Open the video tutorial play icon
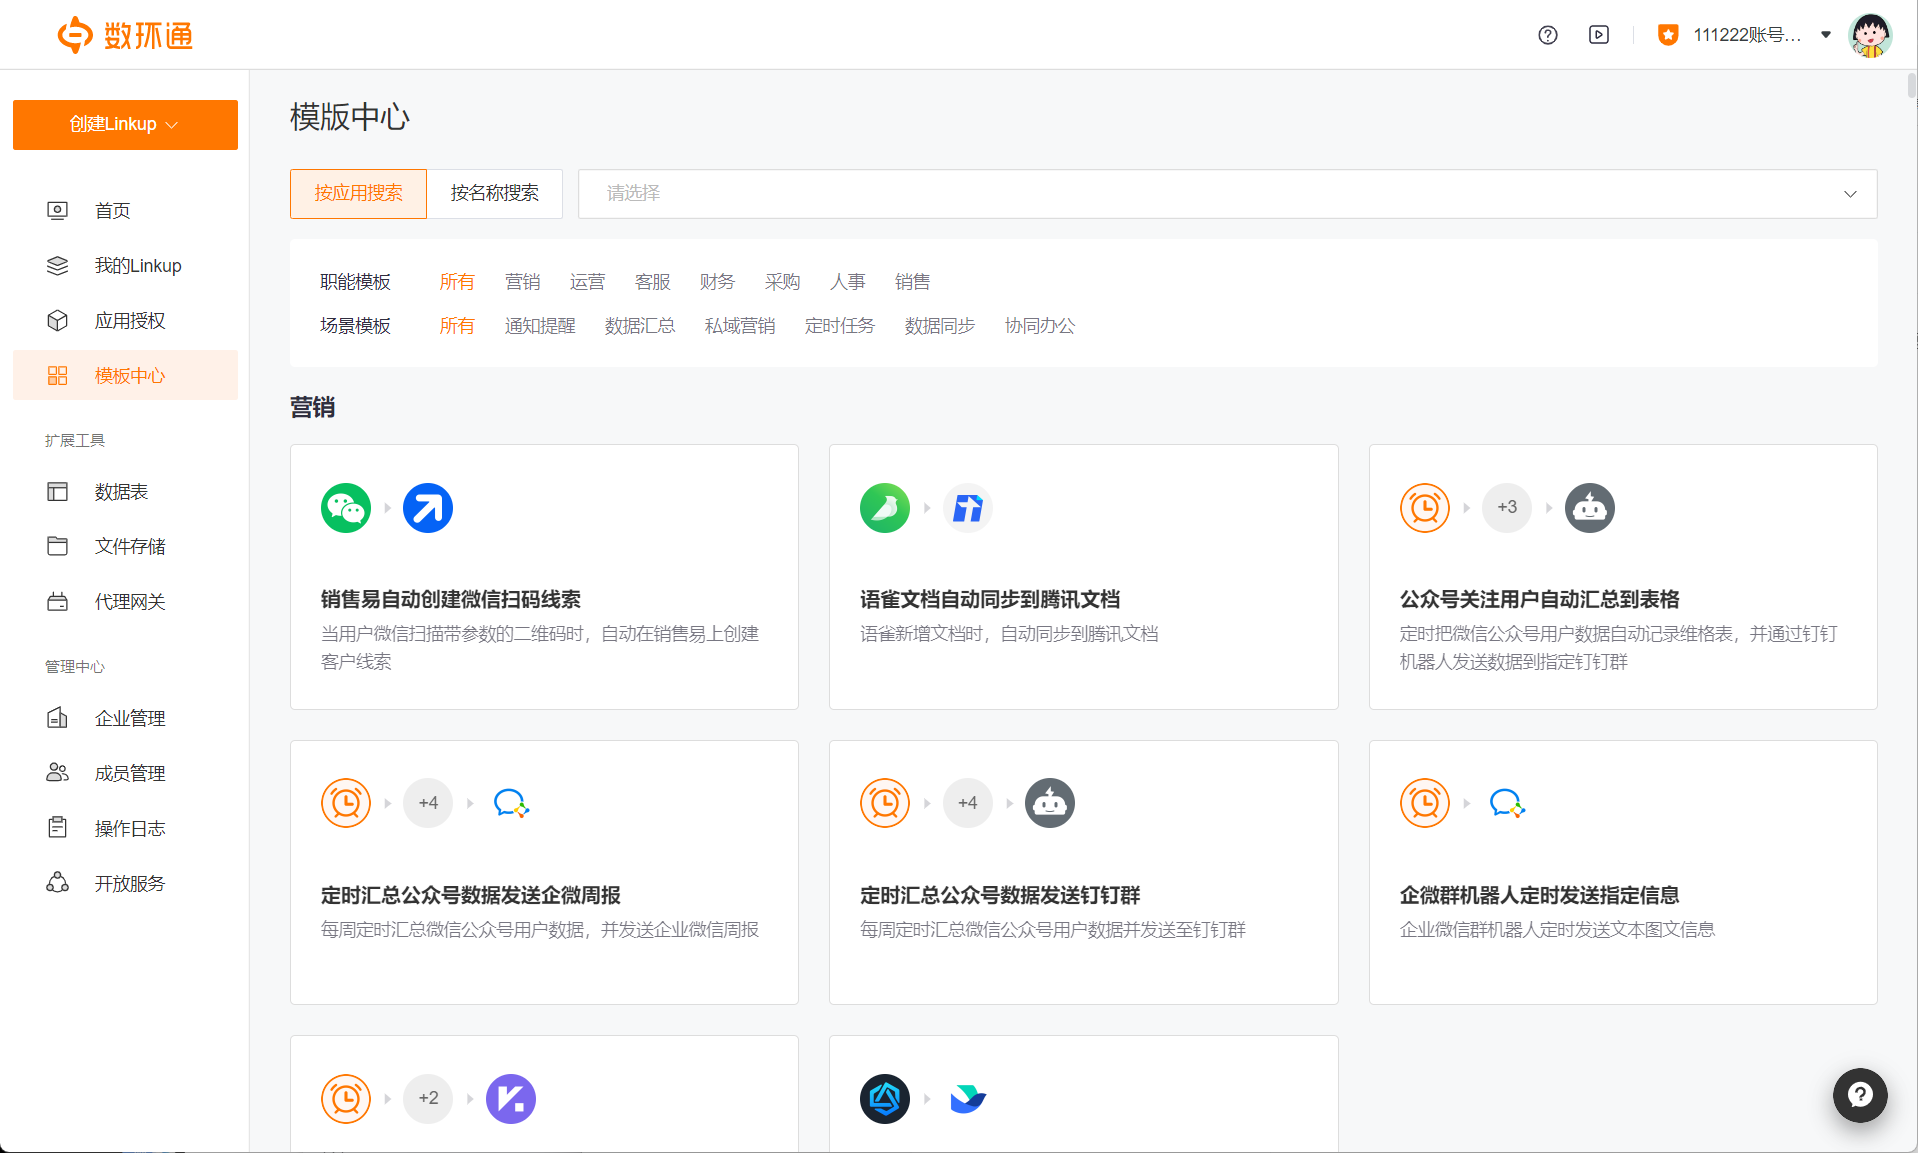 pyautogui.click(x=1599, y=35)
